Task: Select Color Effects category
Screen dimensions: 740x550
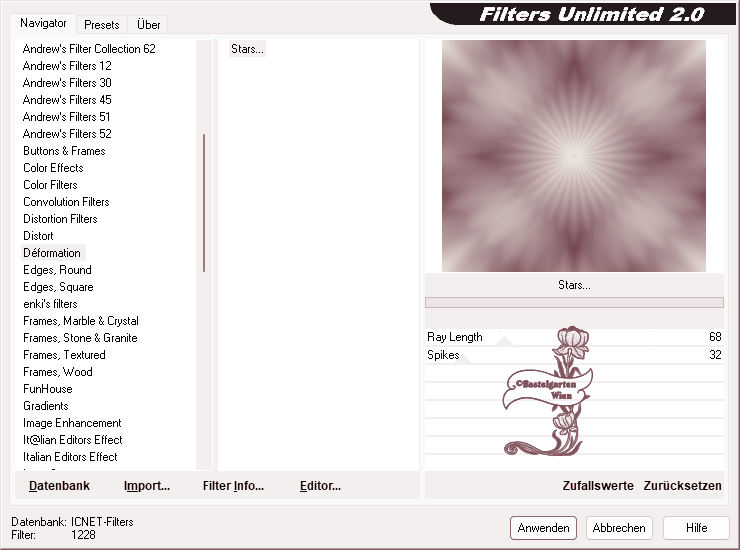Action: 53,168
